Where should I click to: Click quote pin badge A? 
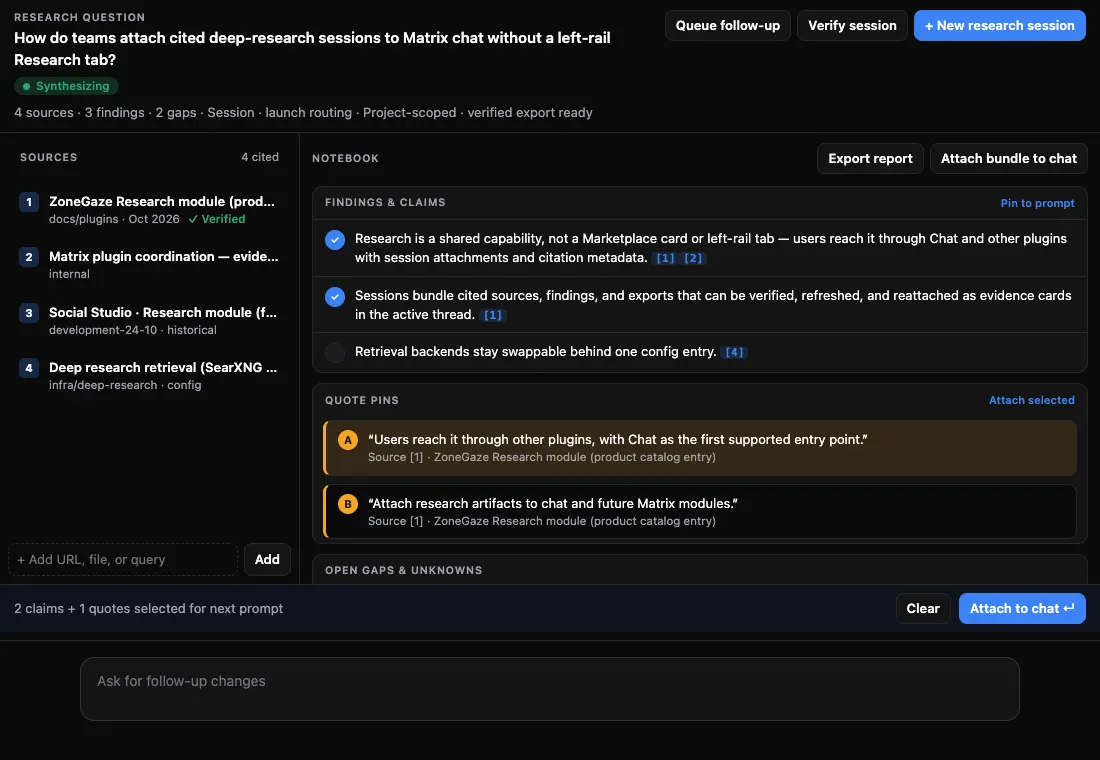348,440
